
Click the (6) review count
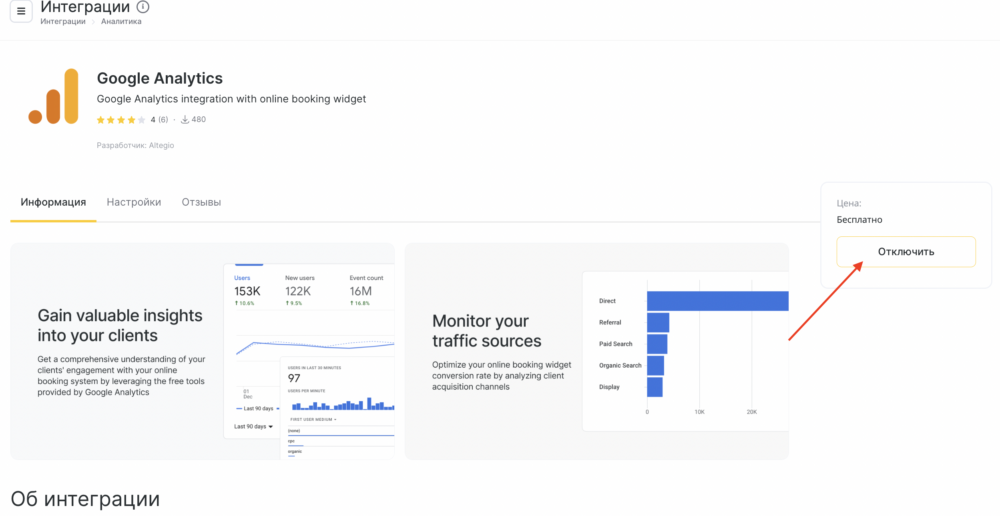(x=163, y=120)
